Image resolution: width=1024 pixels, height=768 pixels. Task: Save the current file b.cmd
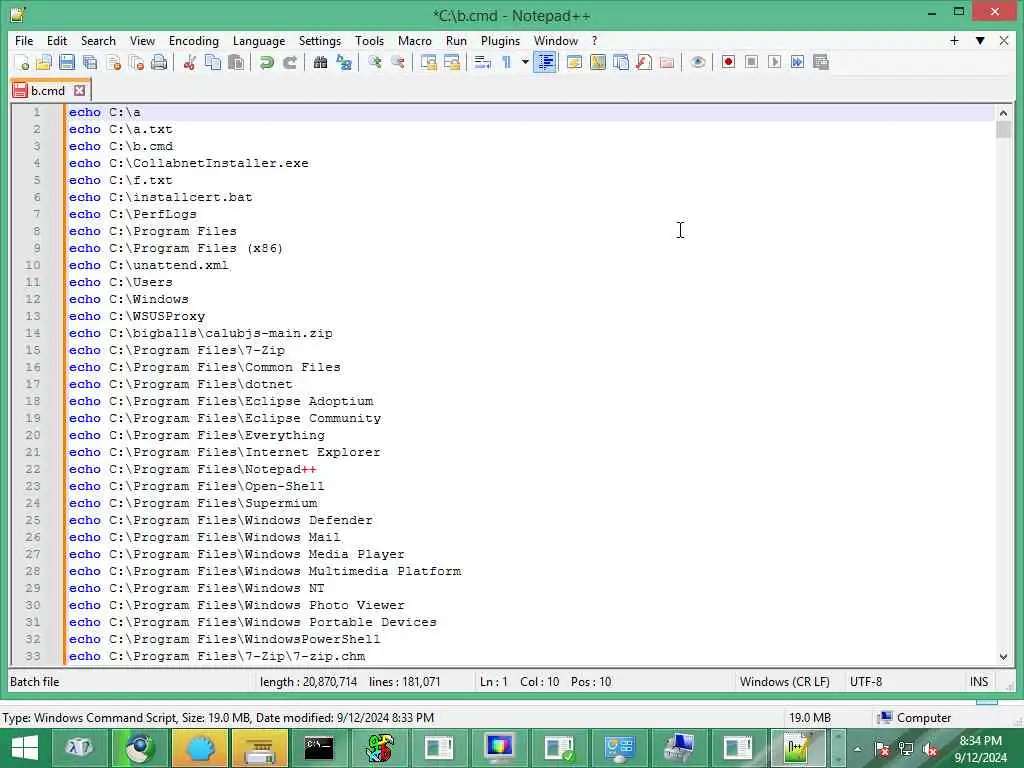tap(67, 62)
